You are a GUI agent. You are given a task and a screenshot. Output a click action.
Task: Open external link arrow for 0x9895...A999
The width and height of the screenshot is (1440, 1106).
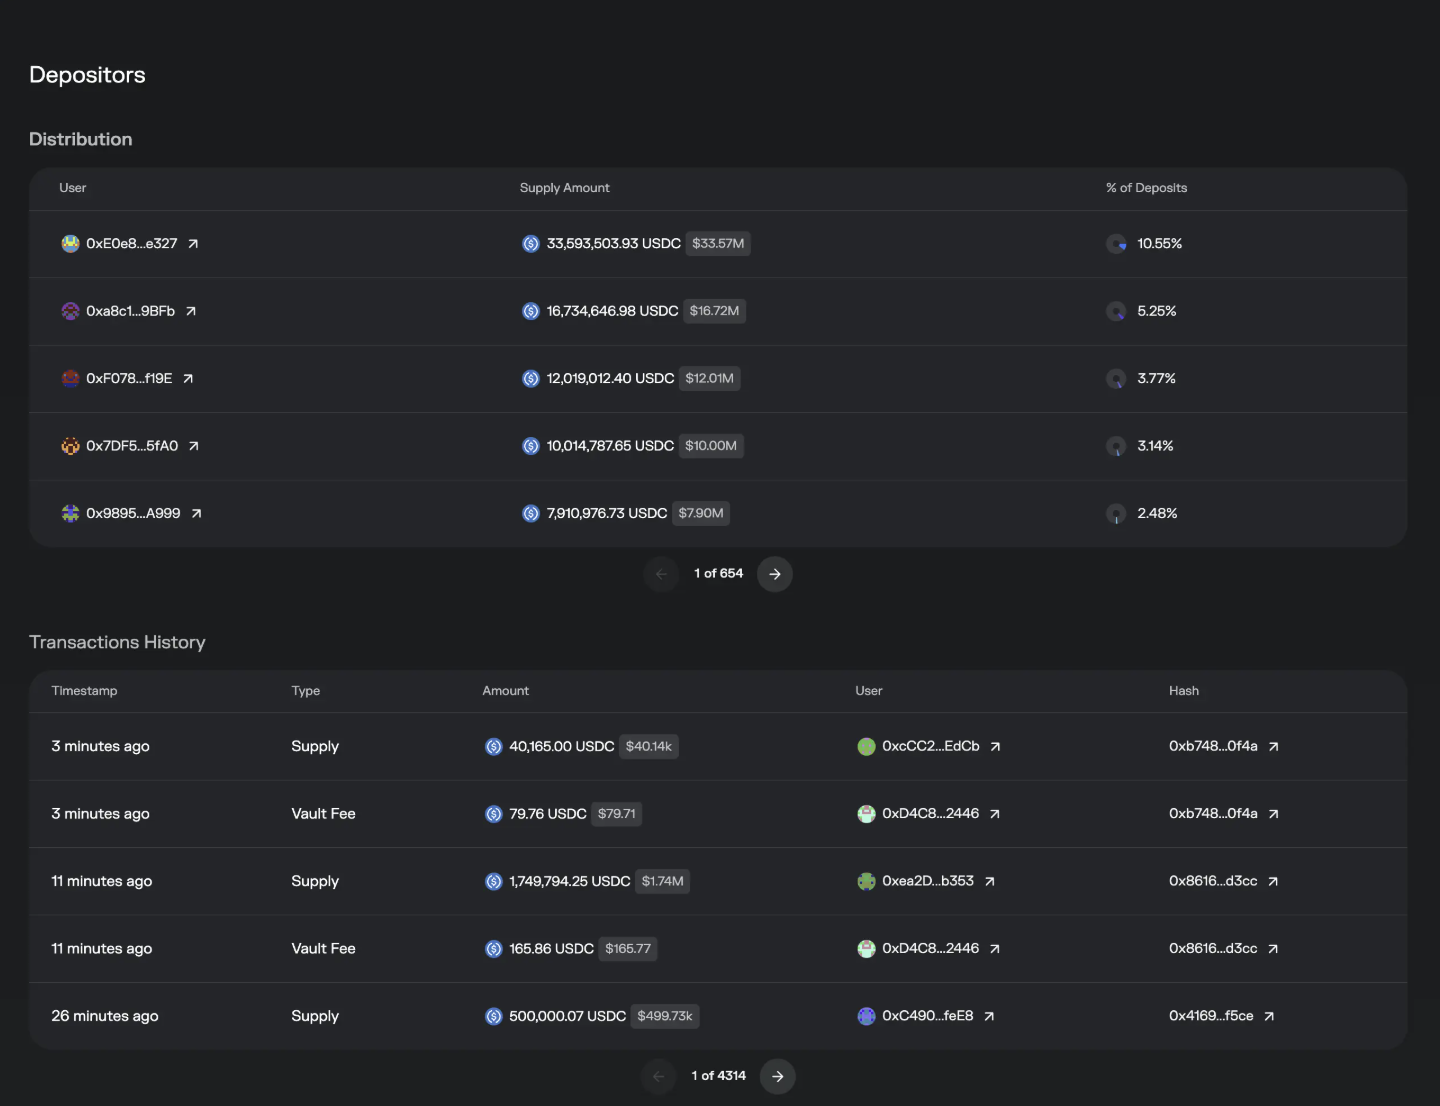click(x=196, y=514)
